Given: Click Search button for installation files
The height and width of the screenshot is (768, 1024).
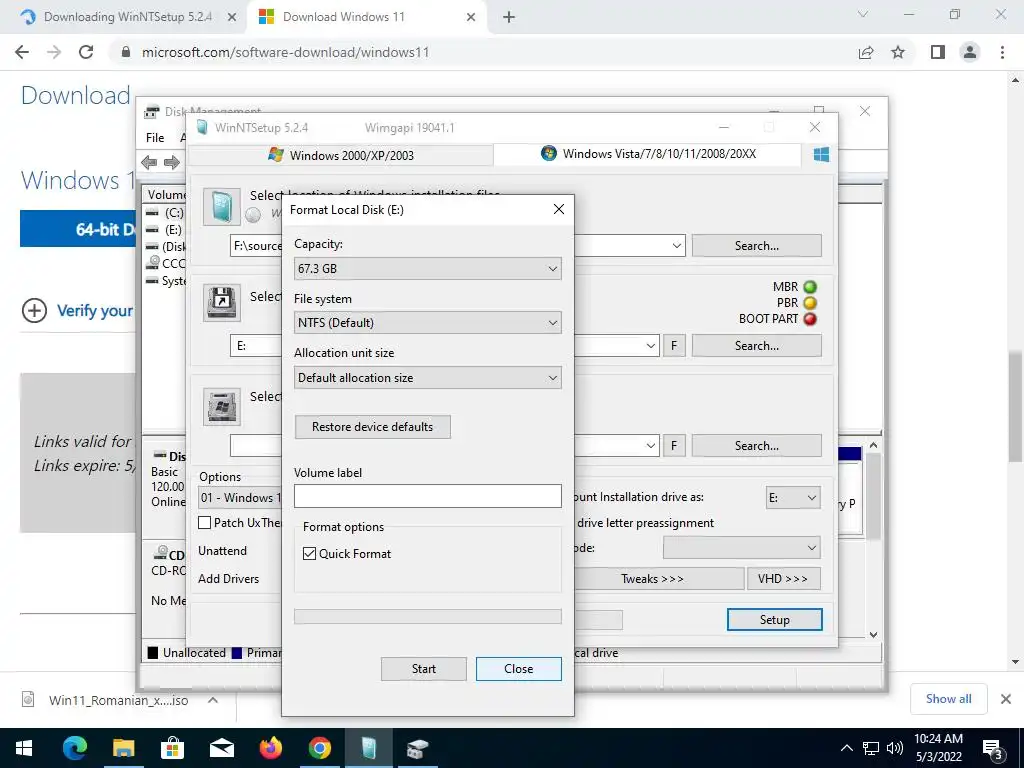Looking at the screenshot, I should (756, 246).
